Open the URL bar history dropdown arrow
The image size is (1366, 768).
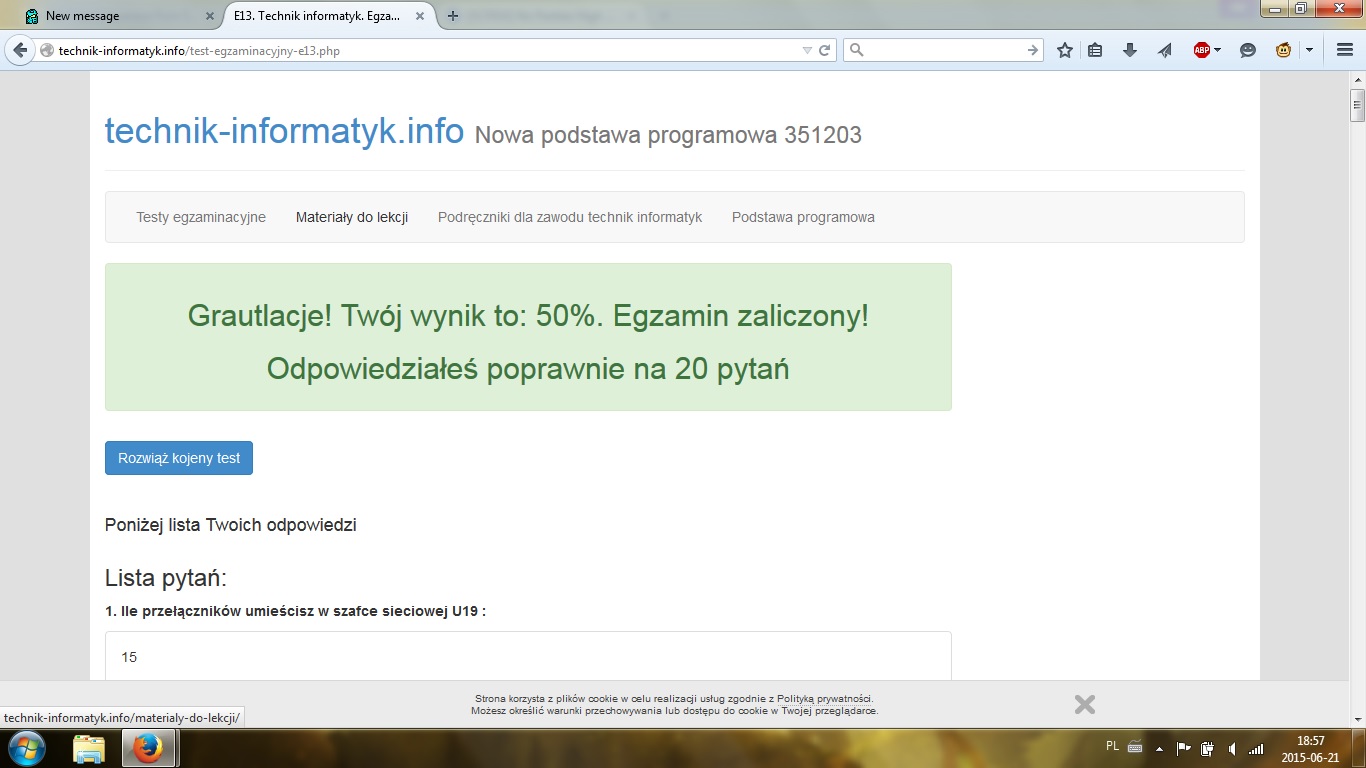pyautogui.click(x=807, y=50)
